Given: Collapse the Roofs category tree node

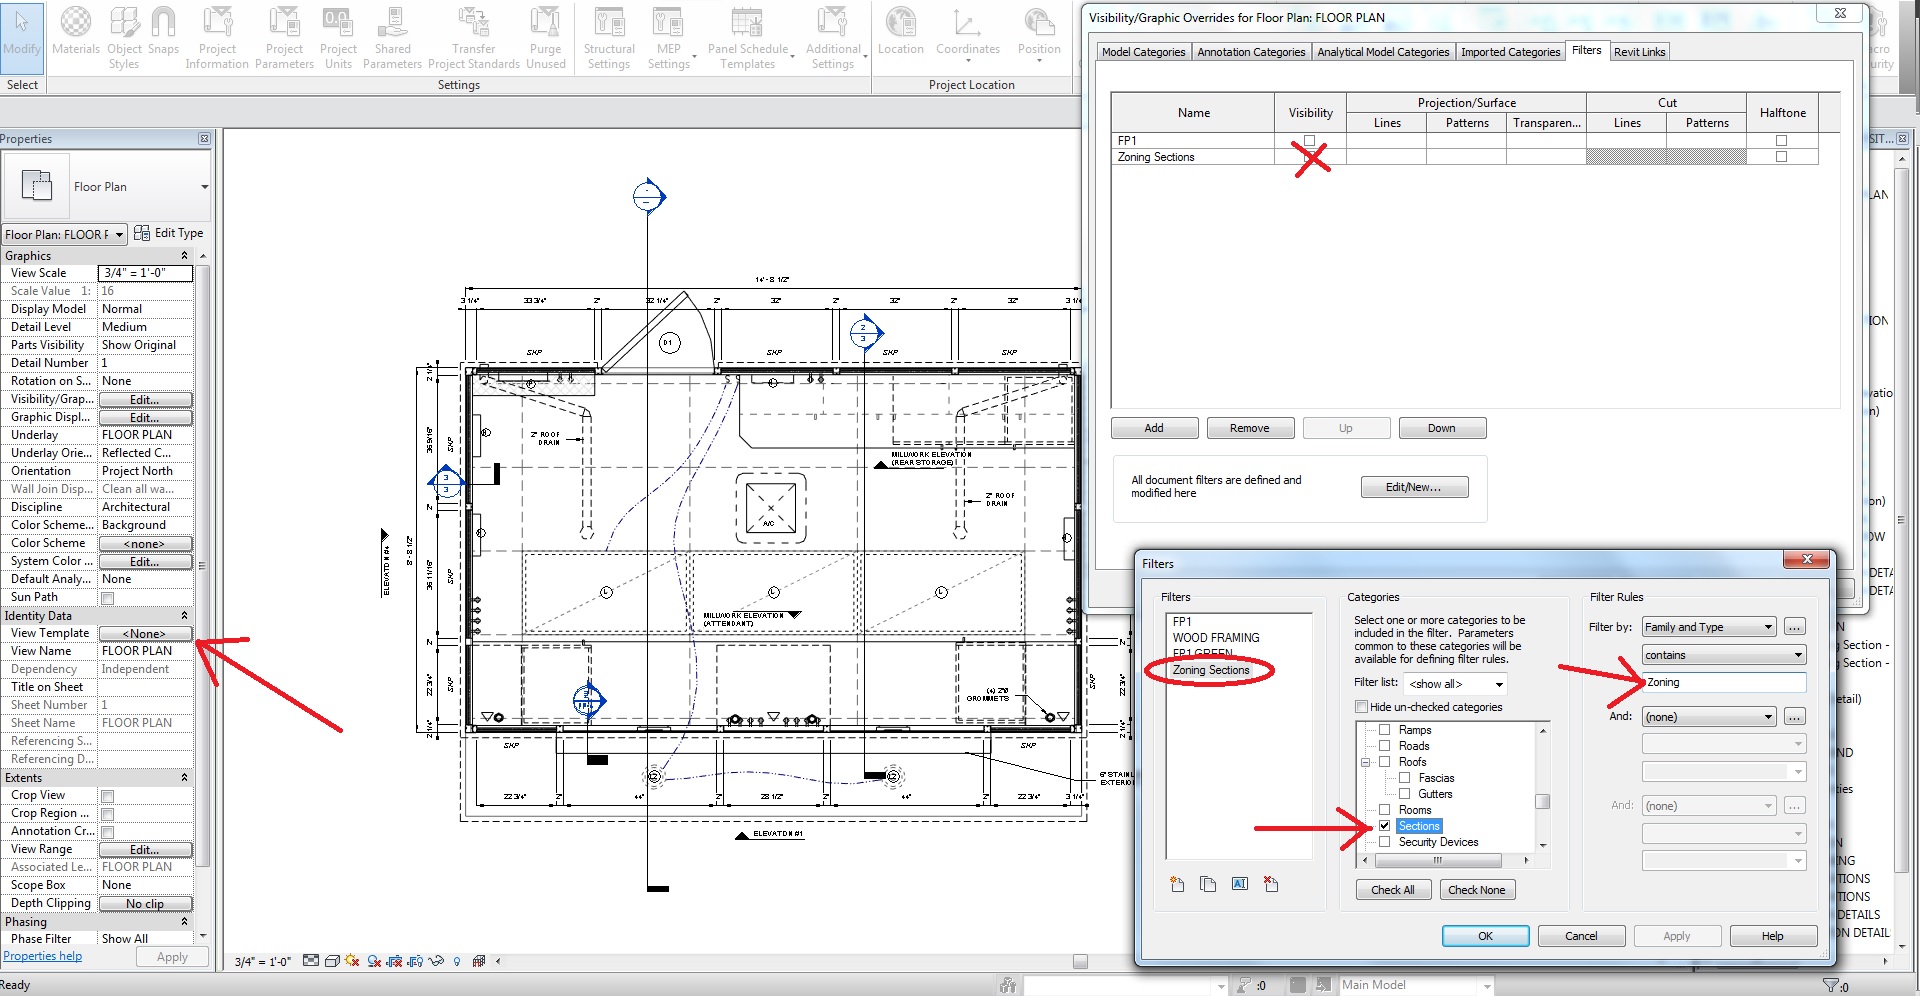Looking at the screenshot, I should point(1364,761).
